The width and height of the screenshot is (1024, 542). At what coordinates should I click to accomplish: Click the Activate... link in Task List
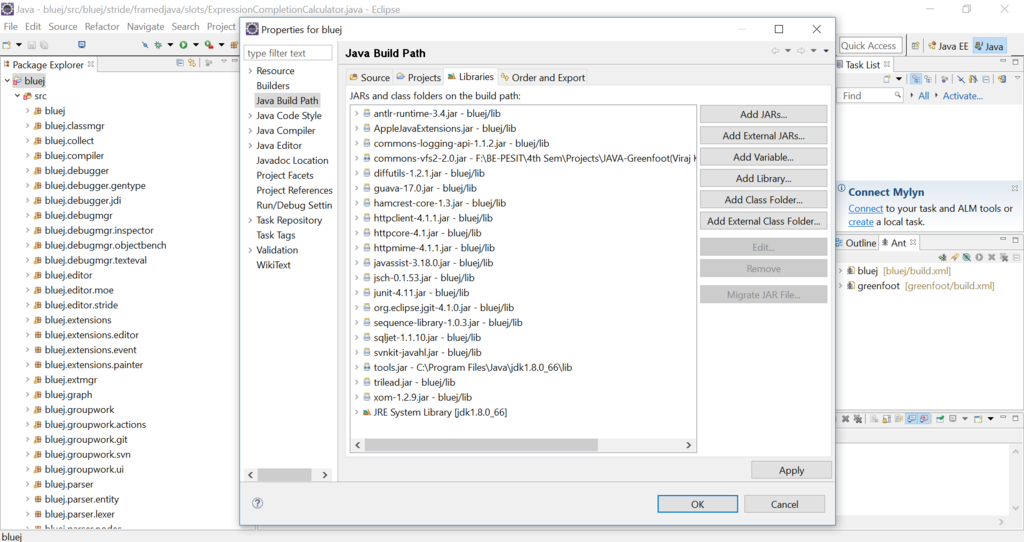(x=962, y=95)
